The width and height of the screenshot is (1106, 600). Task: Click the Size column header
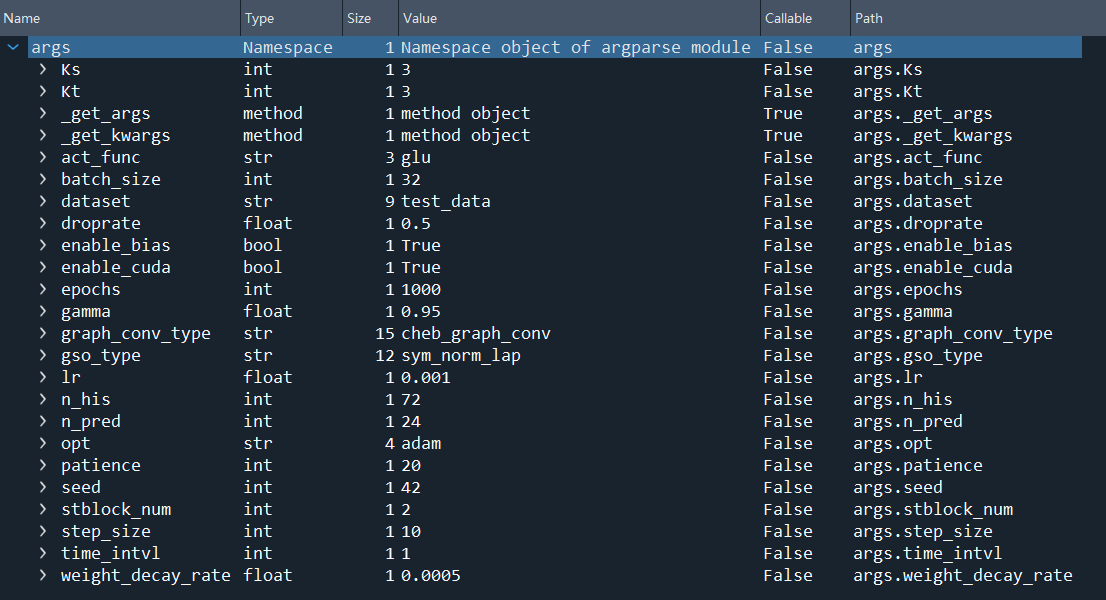click(358, 18)
